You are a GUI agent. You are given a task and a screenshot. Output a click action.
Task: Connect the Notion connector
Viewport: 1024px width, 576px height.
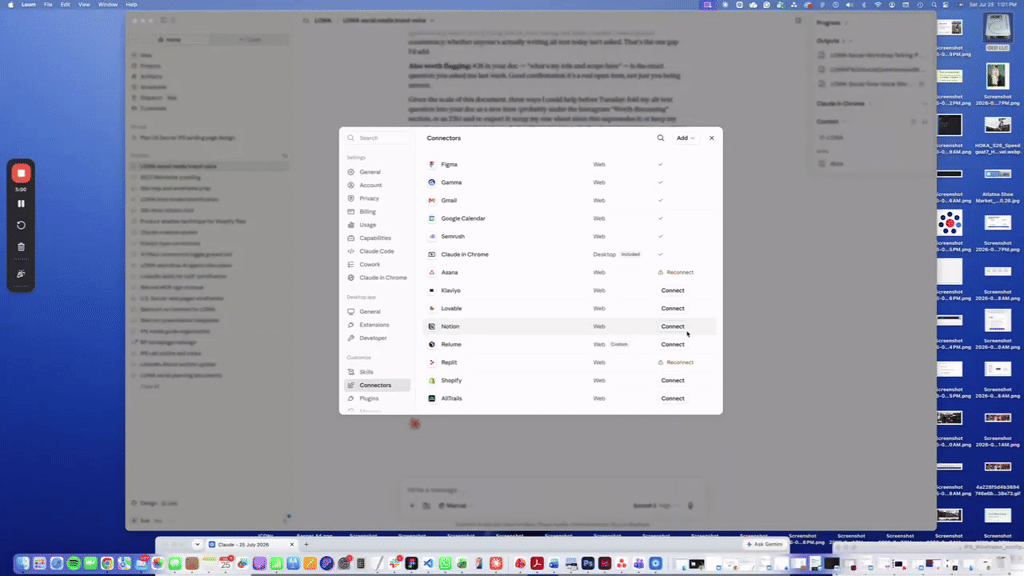tap(673, 326)
